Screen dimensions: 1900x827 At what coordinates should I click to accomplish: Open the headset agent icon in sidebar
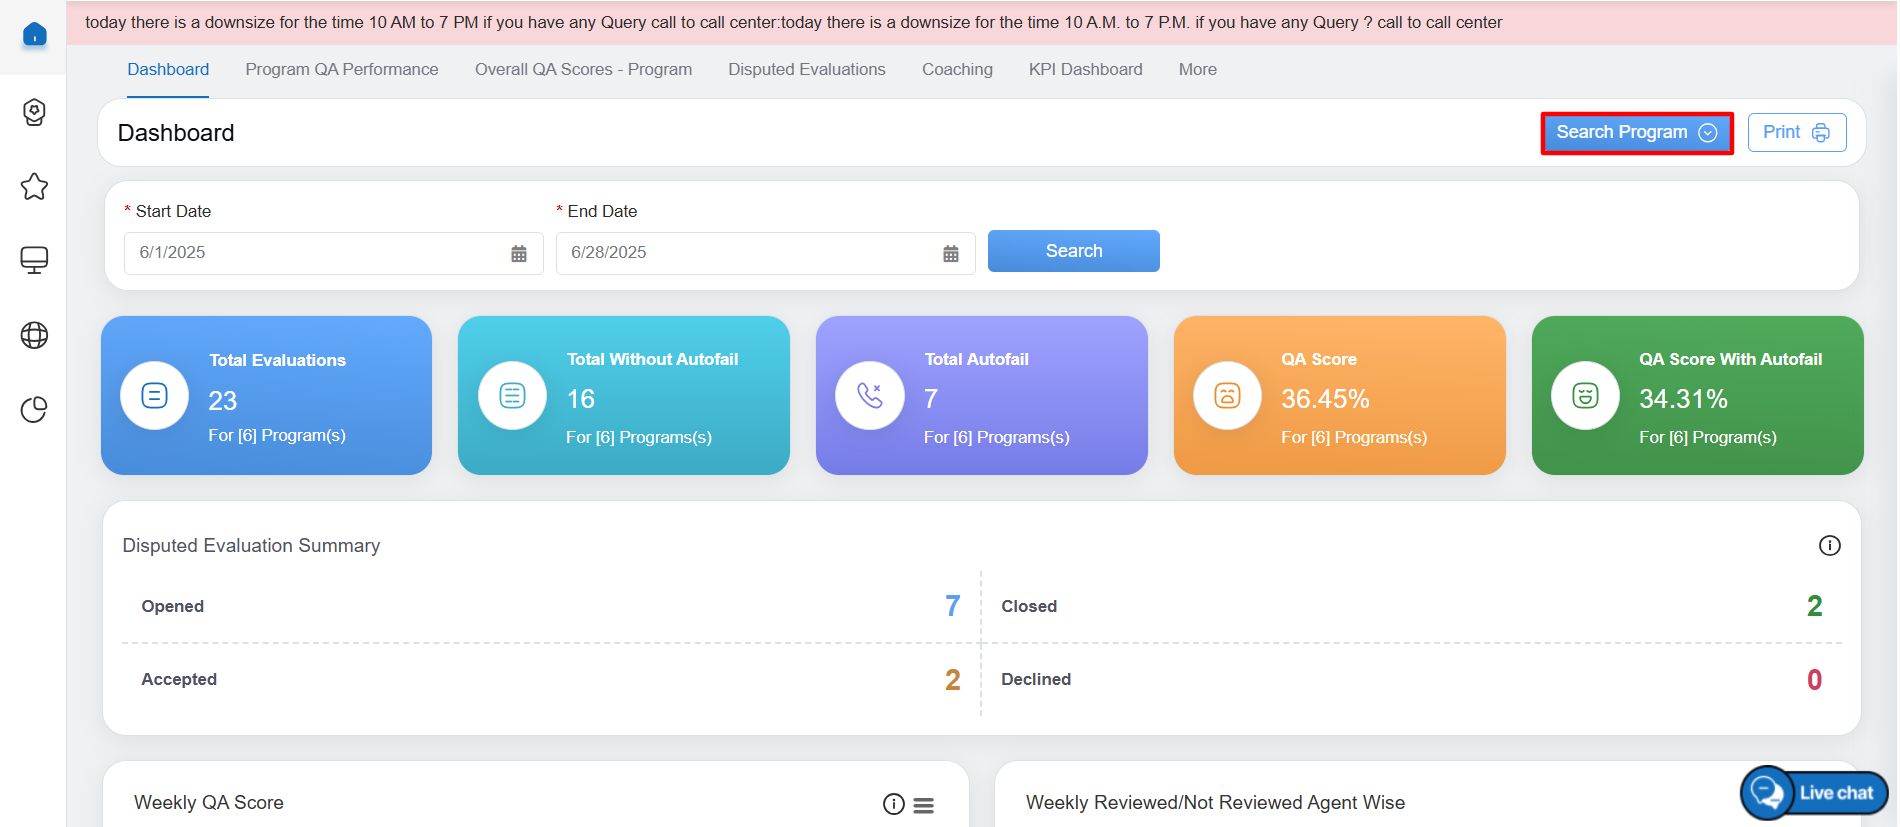[x=34, y=112]
